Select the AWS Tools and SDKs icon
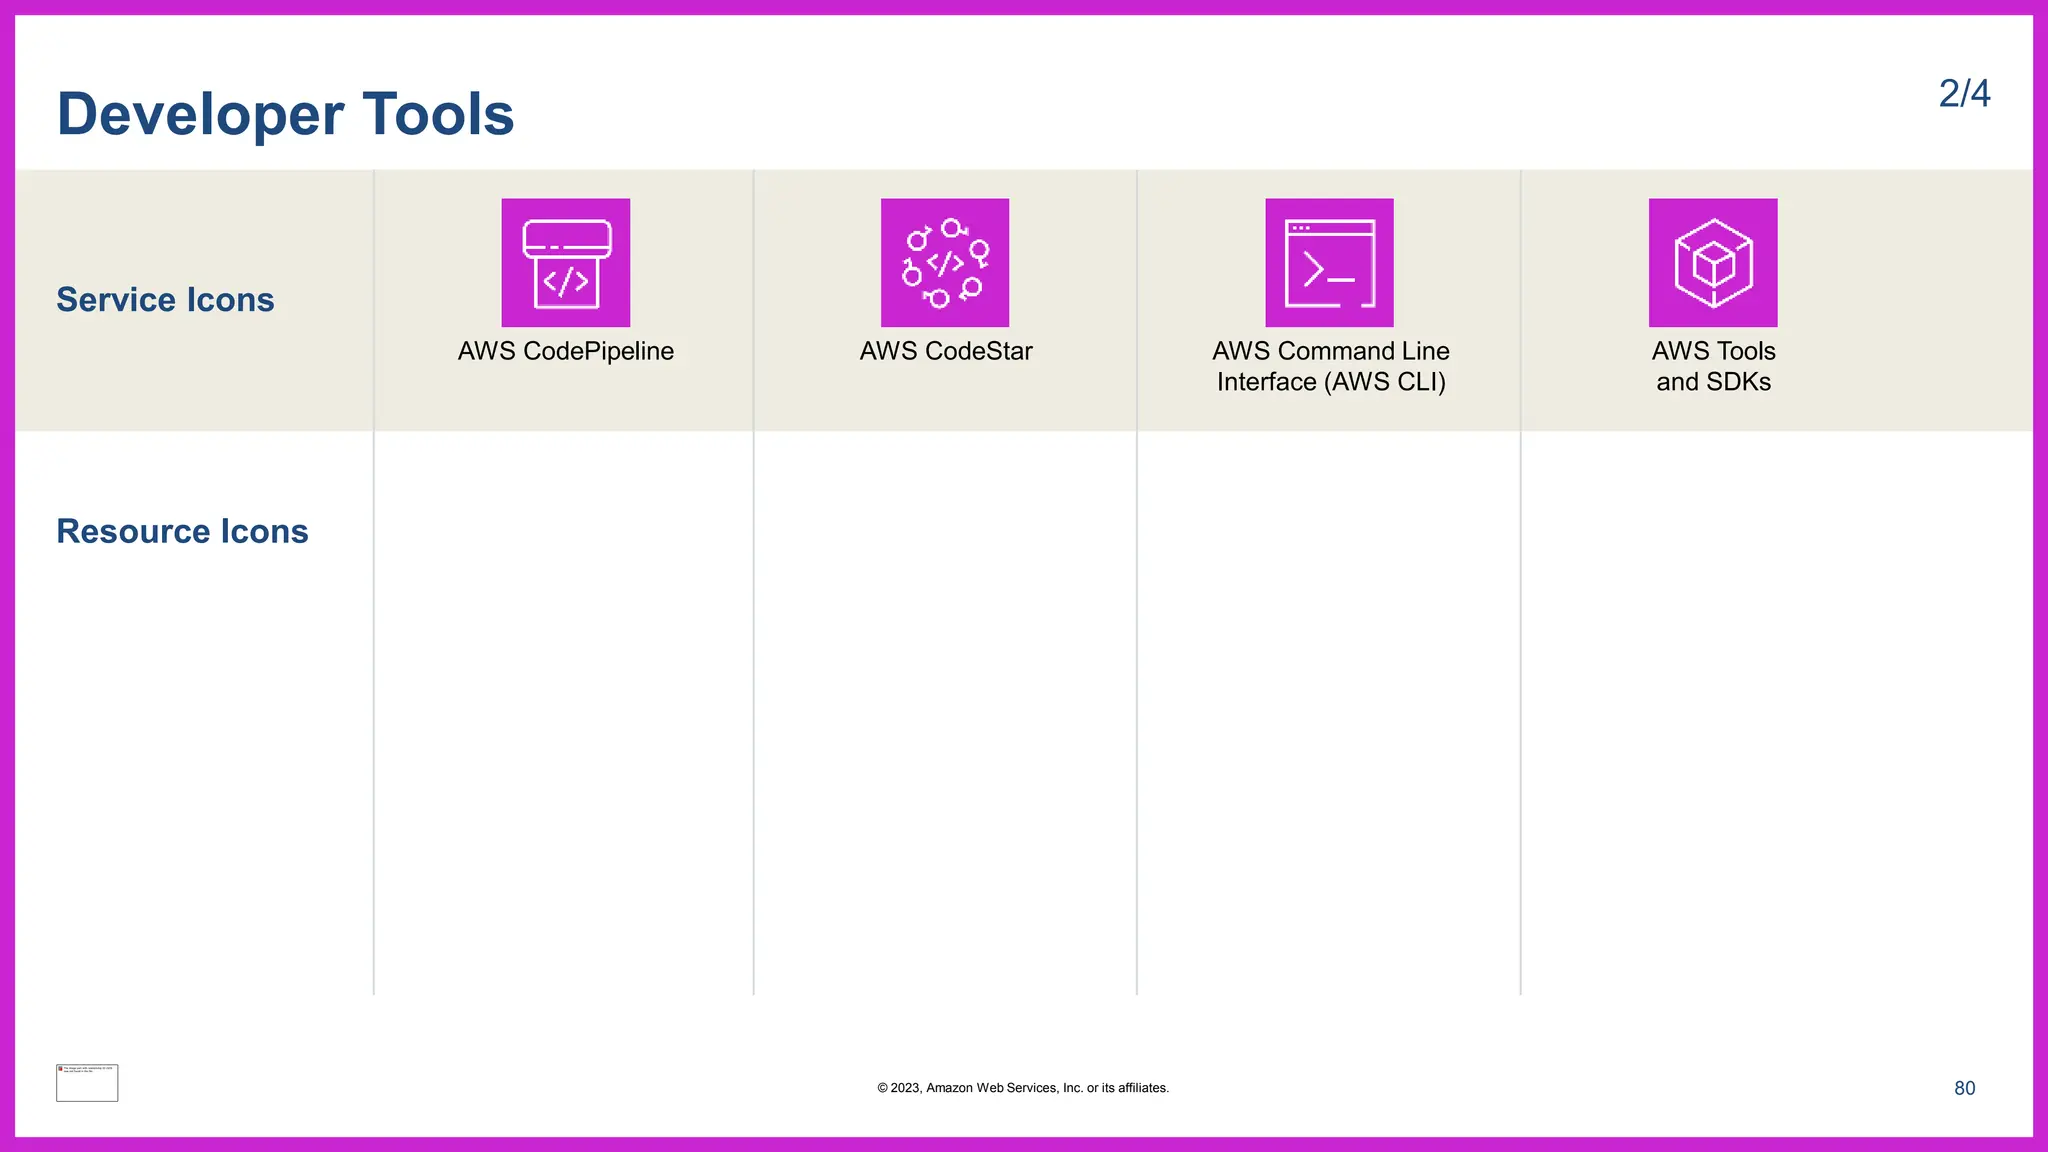2048x1152 pixels. tap(1713, 262)
